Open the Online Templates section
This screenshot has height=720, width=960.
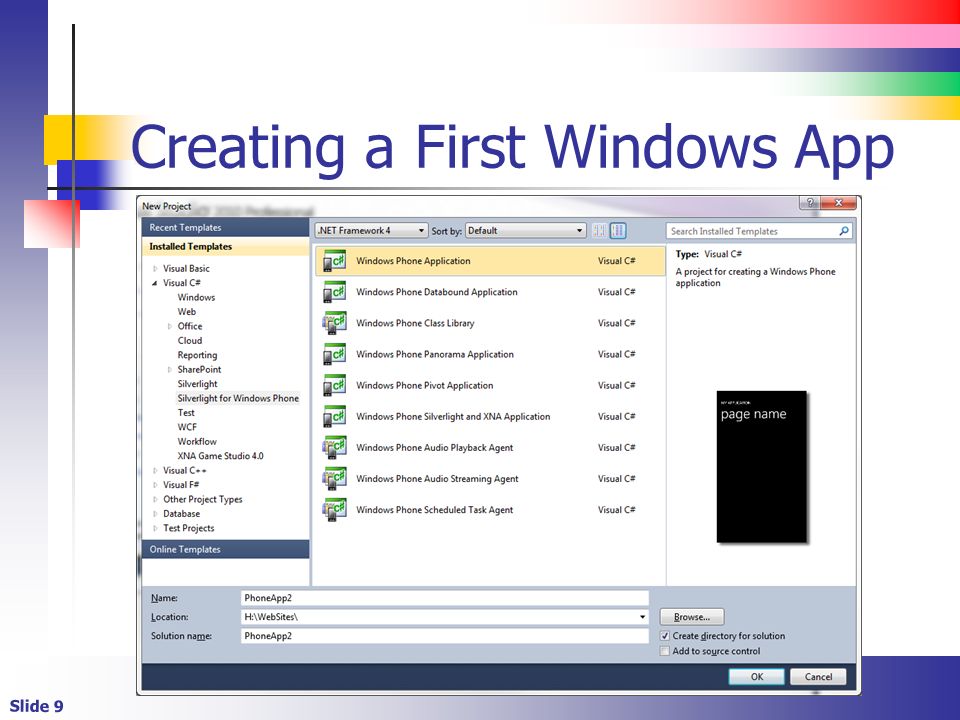pyautogui.click(x=225, y=549)
